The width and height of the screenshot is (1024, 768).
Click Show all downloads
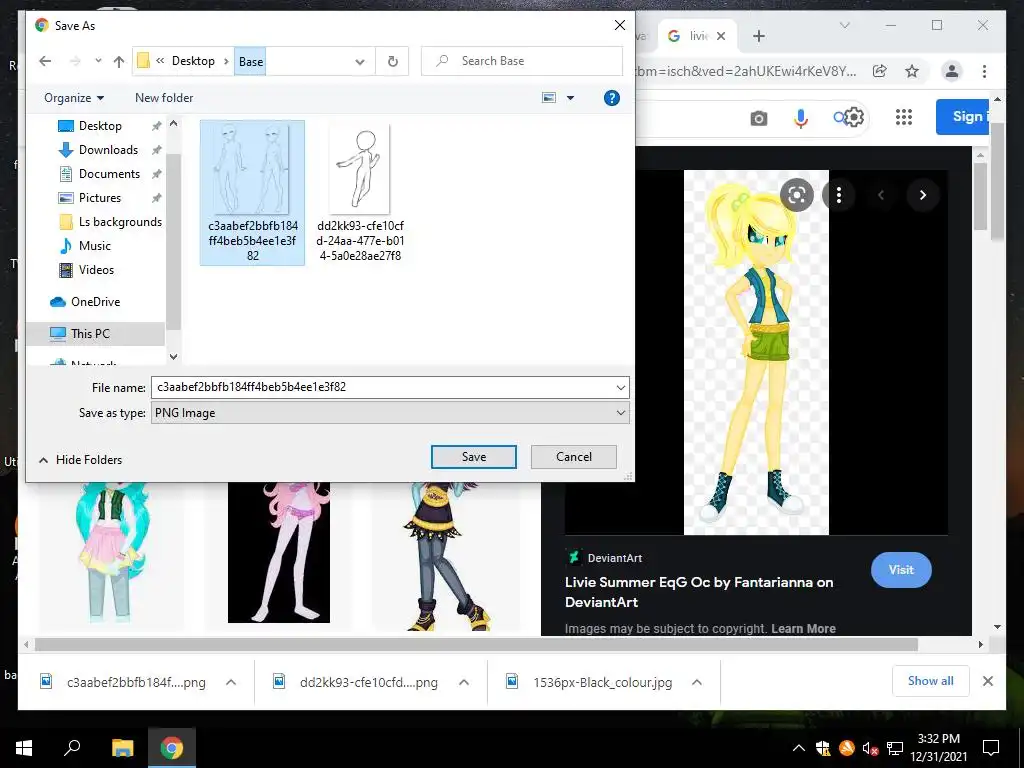pyautogui.click(x=930, y=681)
